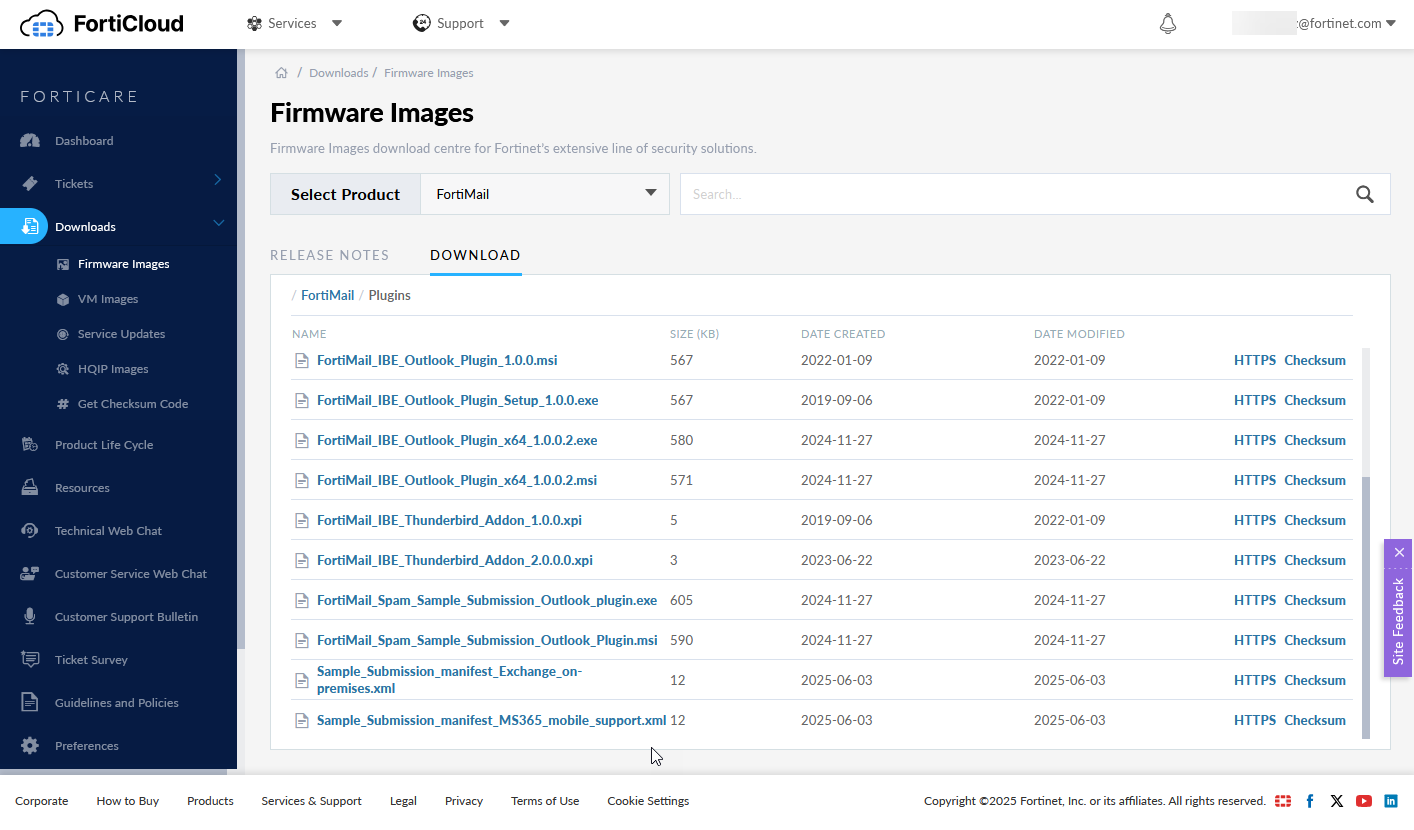Click the search magnifier icon
This screenshot has height=830, width=1414.
click(1364, 194)
